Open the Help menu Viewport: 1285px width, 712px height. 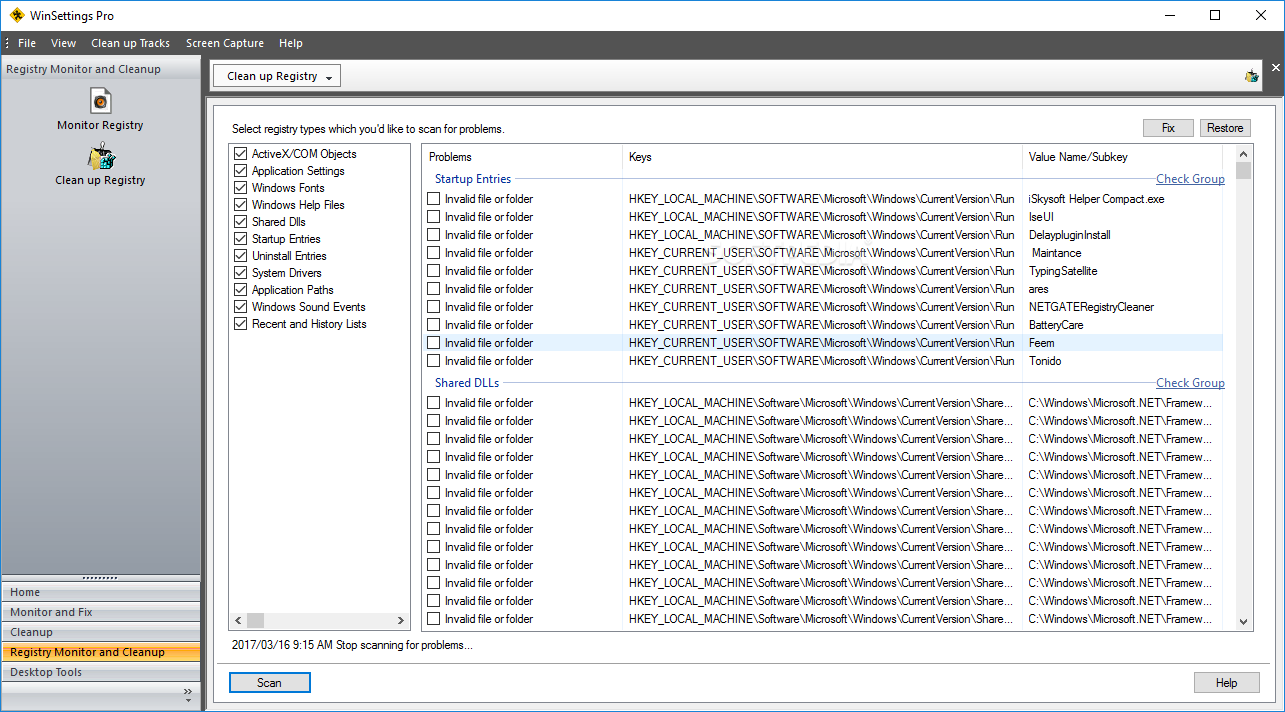pos(291,43)
